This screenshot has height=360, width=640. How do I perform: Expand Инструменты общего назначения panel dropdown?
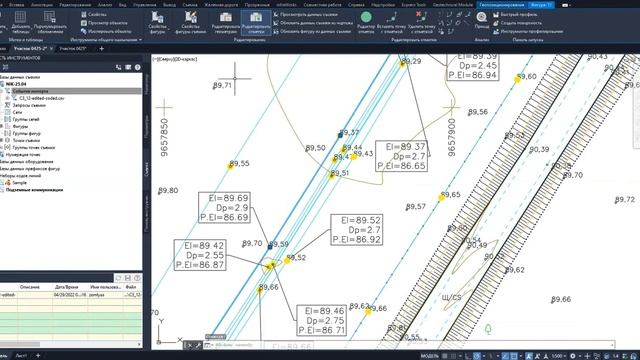140,40
